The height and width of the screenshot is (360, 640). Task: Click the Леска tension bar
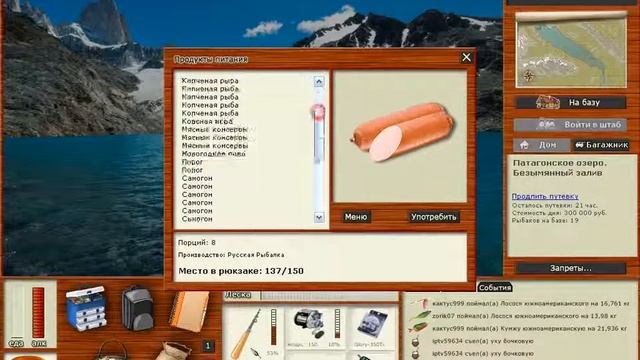click(x=329, y=296)
